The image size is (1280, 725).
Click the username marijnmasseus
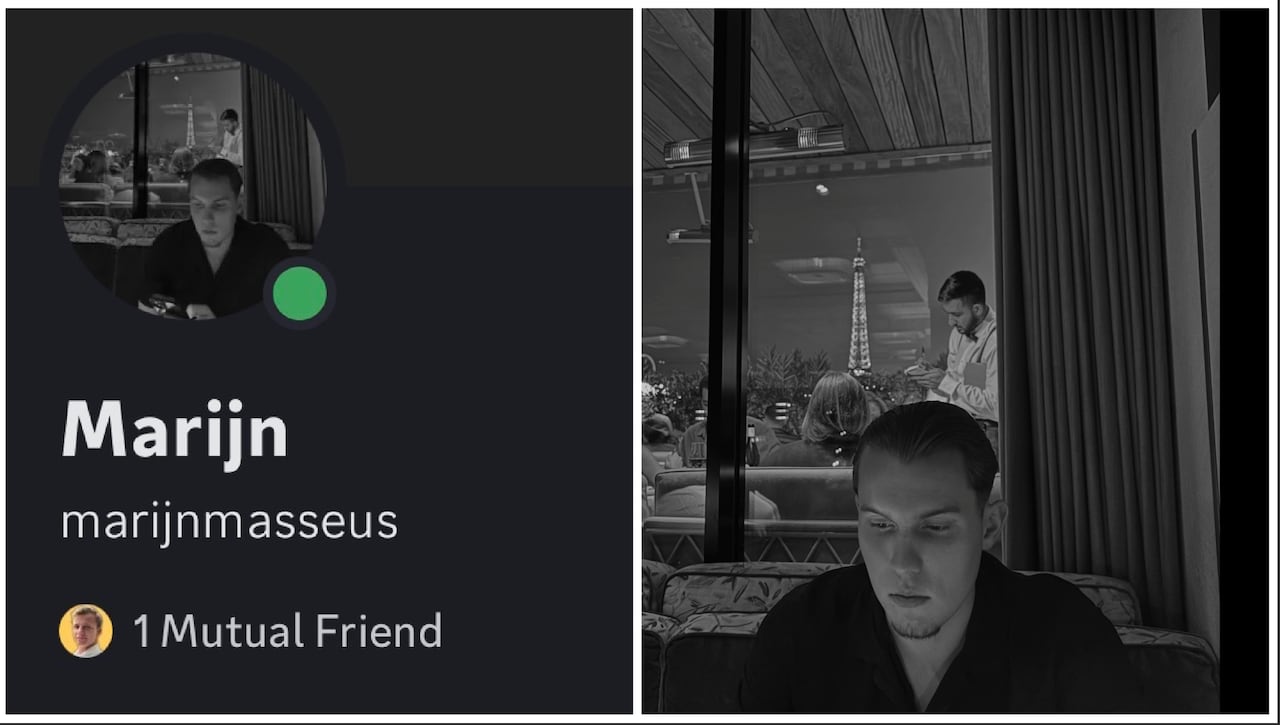(230, 523)
